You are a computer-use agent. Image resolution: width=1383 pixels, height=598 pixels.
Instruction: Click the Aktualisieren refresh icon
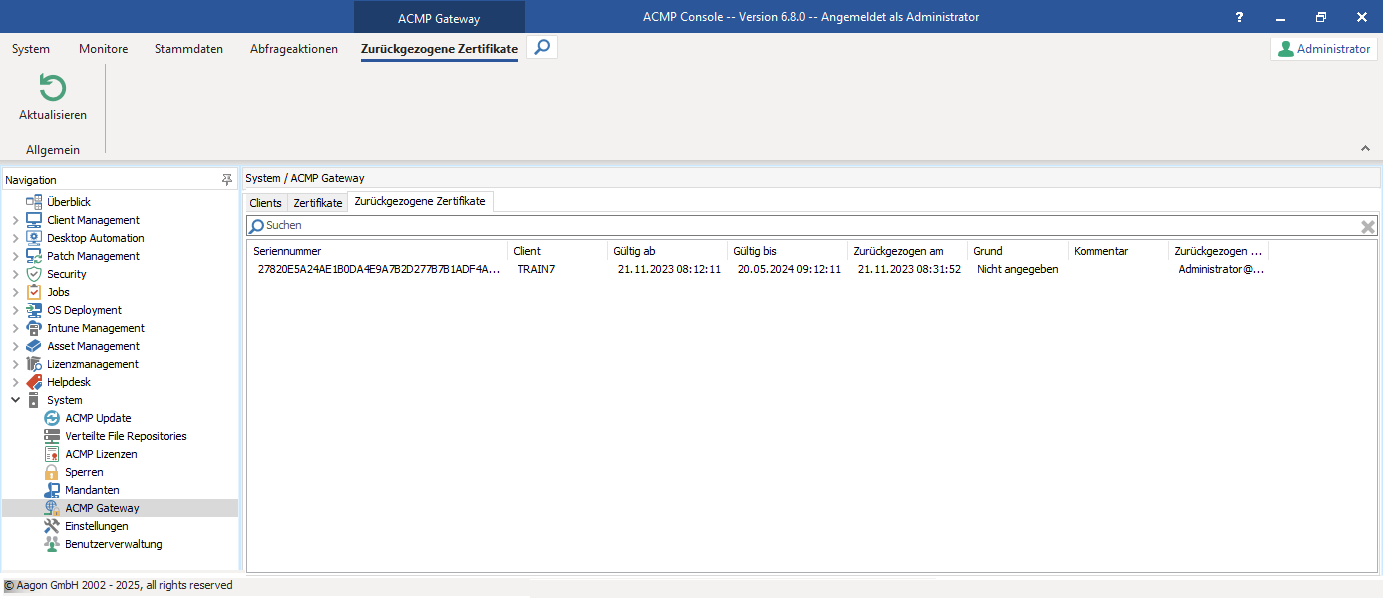[x=51, y=89]
